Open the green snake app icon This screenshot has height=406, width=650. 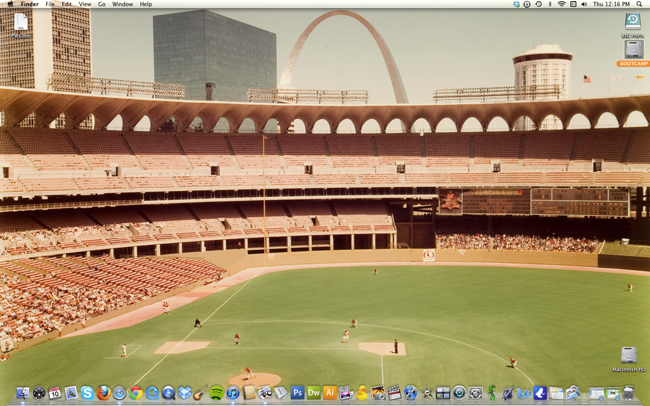492,392
